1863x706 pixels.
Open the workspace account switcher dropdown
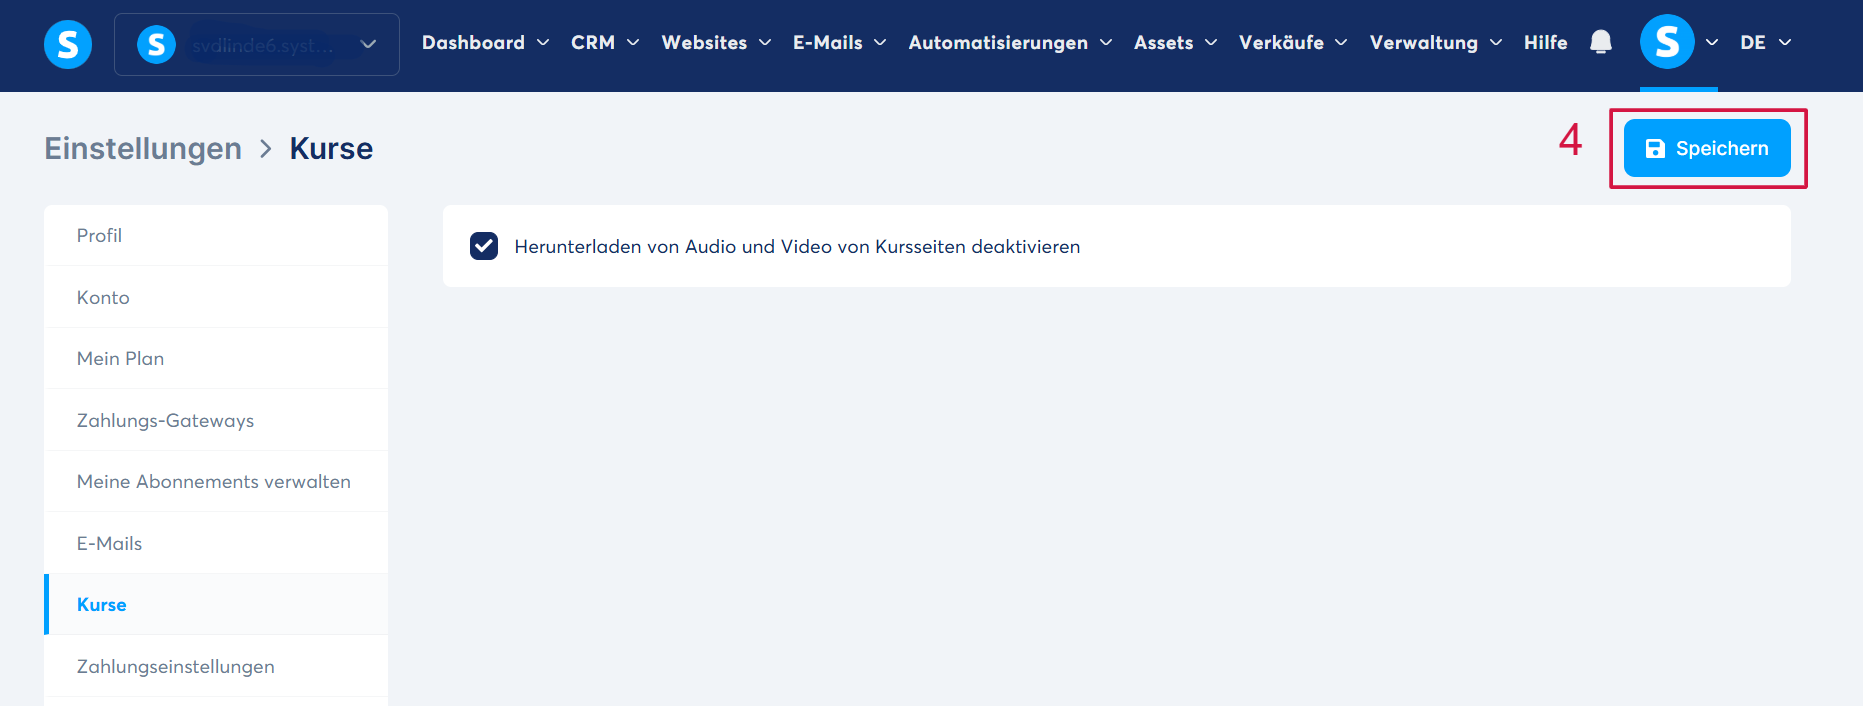click(257, 44)
